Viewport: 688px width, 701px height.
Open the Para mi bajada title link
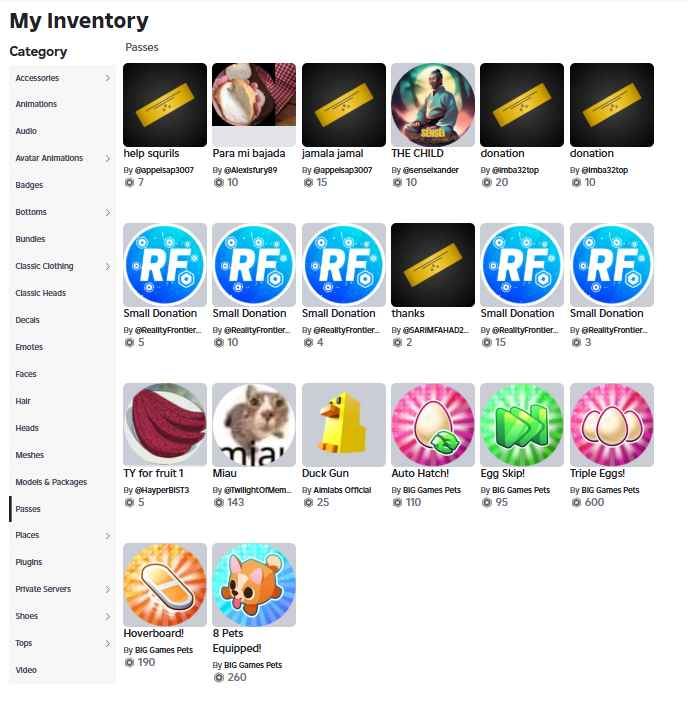249,153
